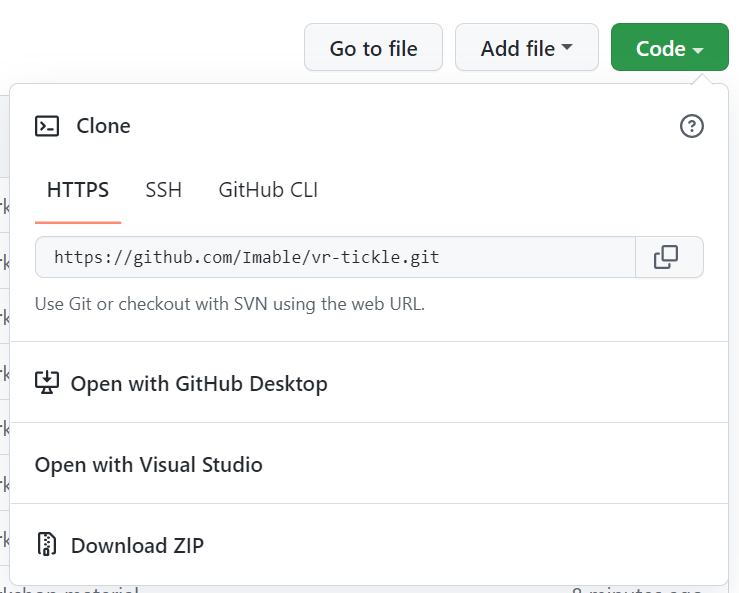Click the Use Git or checkout hint text
Screen dimensions: 739x593
click(x=230, y=304)
